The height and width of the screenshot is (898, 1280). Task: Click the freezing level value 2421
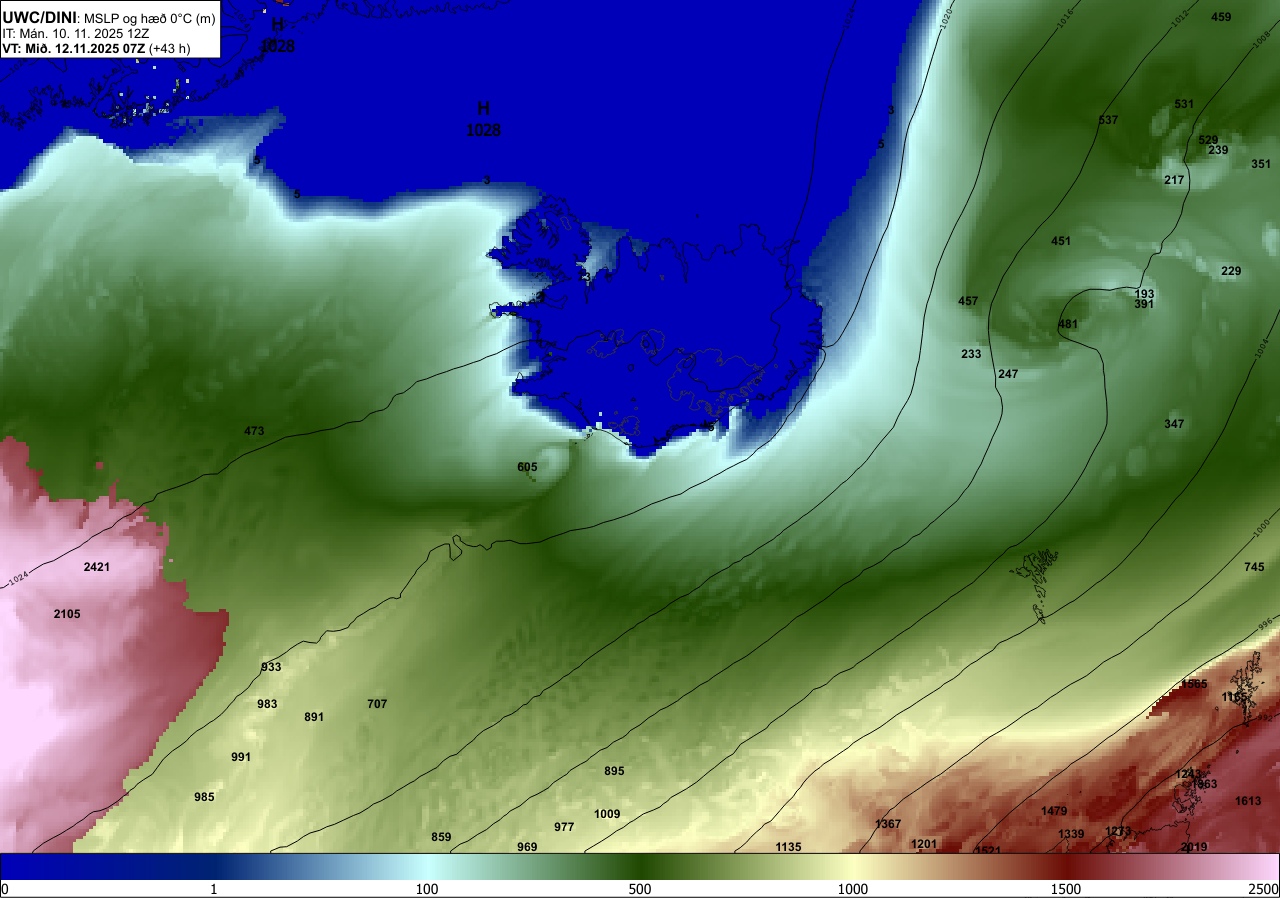[x=97, y=567]
